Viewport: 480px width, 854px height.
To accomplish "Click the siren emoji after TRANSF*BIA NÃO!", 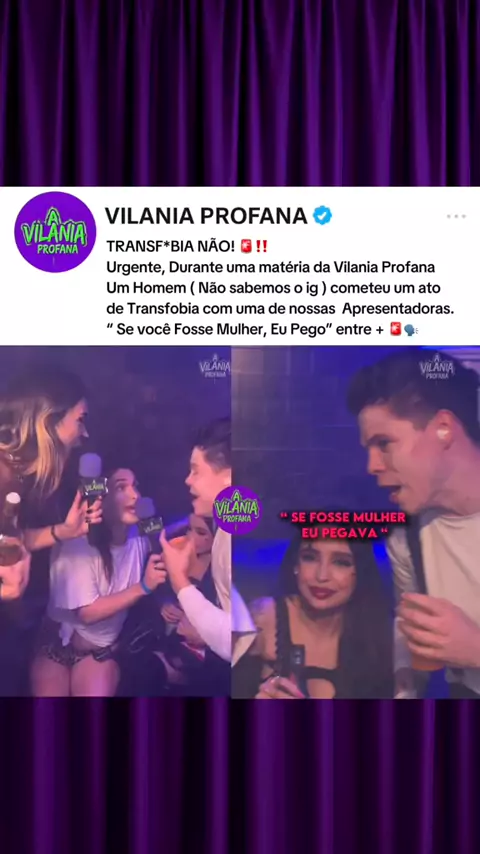I will pos(246,247).
